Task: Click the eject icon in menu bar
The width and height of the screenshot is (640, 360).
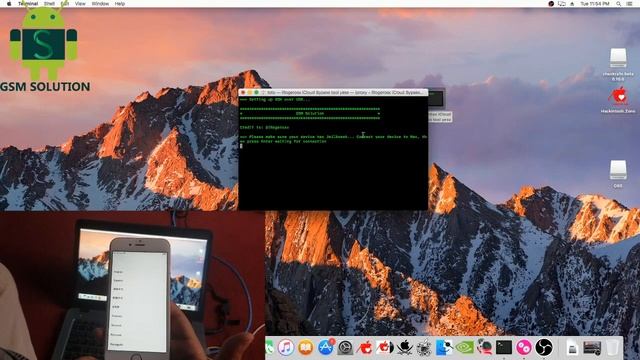Action: 572,4
